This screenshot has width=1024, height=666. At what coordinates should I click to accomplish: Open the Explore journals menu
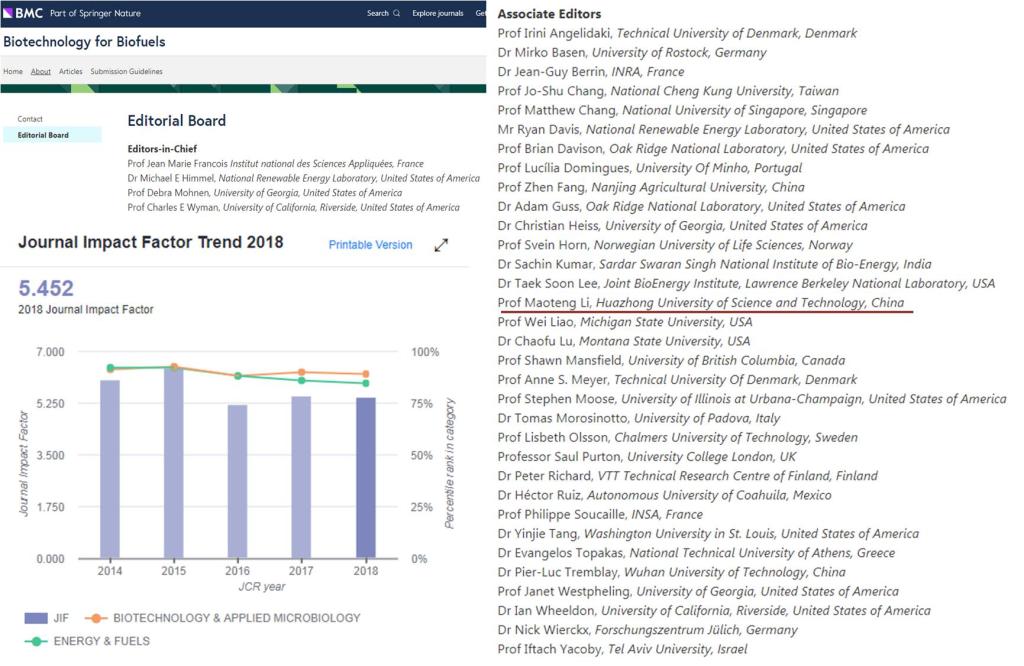pos(437,13)
